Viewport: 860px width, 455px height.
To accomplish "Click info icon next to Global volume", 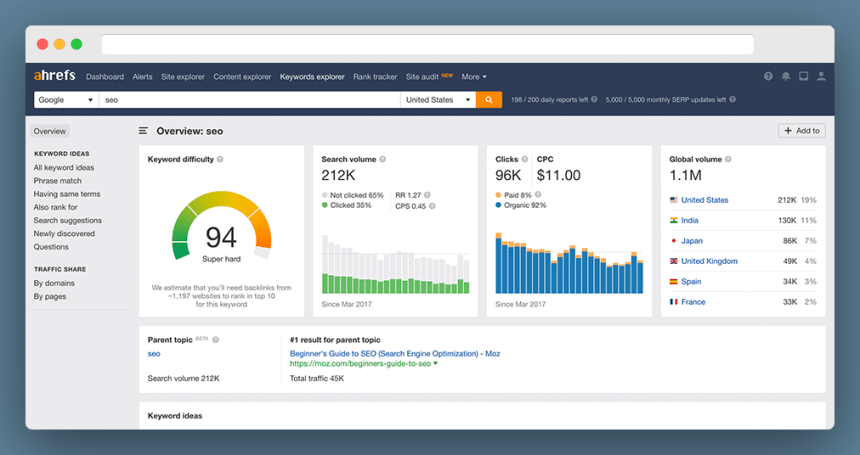I will tap(728, 159).
